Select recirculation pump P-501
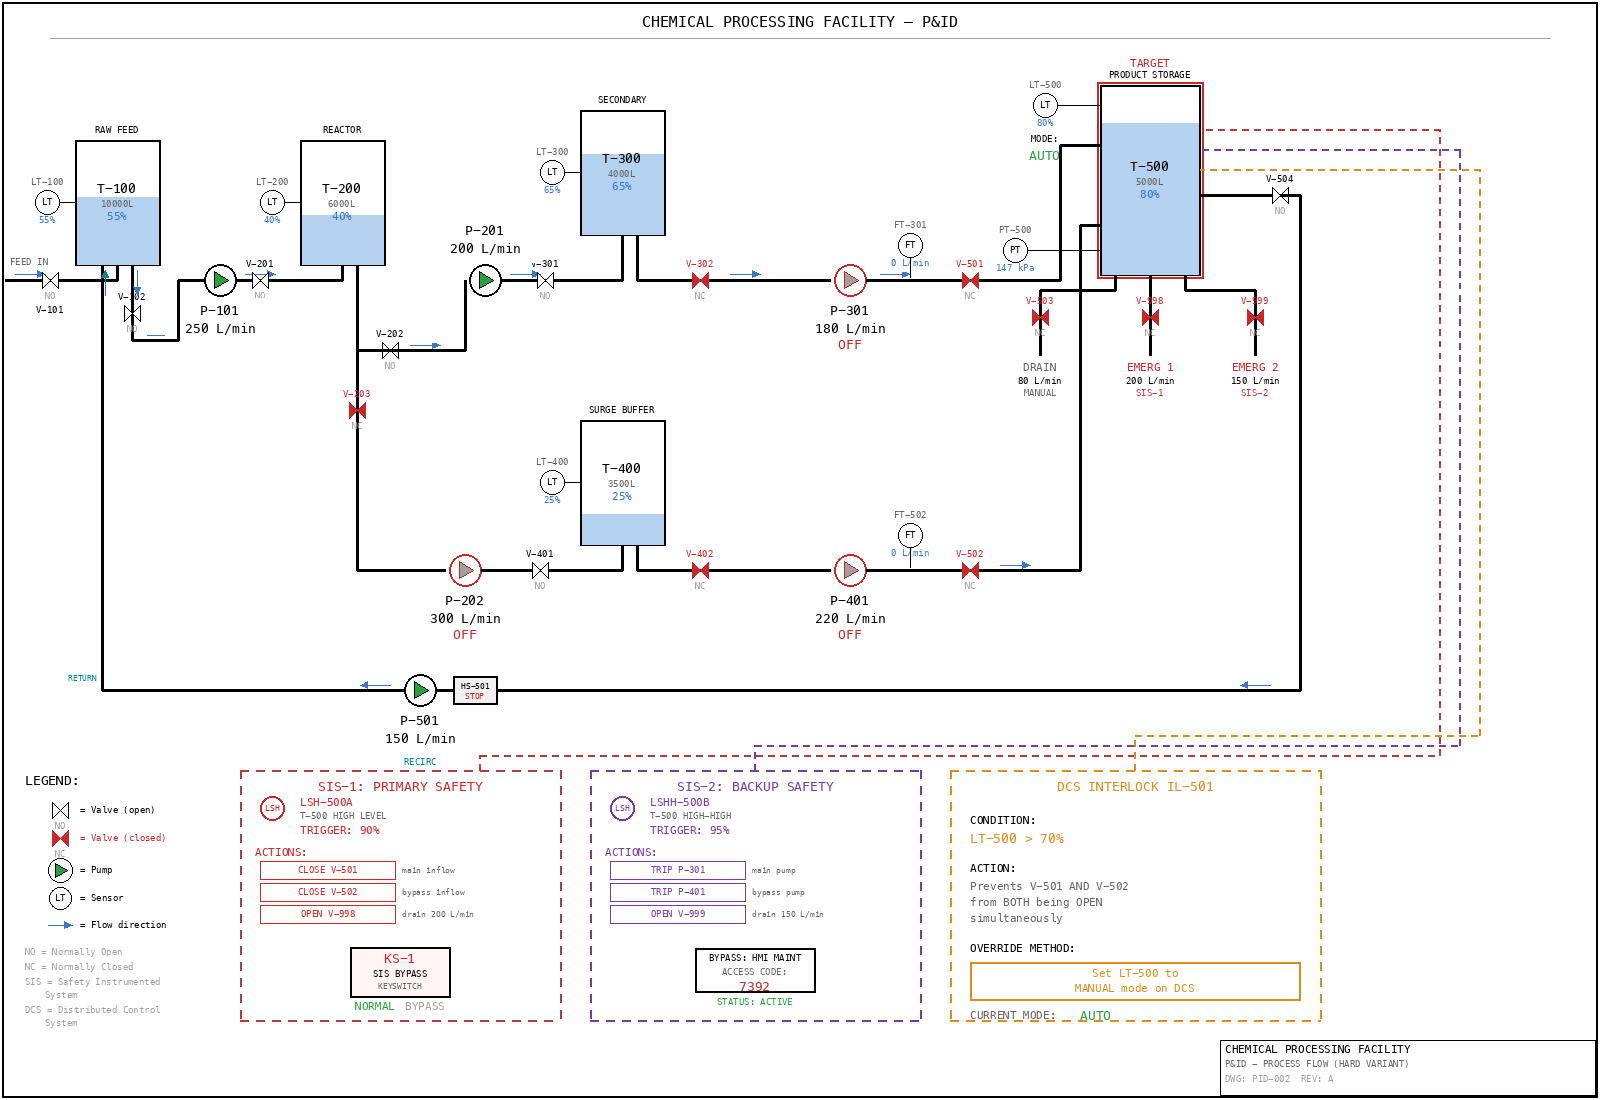This screenshot has height=1100, width=1600. 420,690
